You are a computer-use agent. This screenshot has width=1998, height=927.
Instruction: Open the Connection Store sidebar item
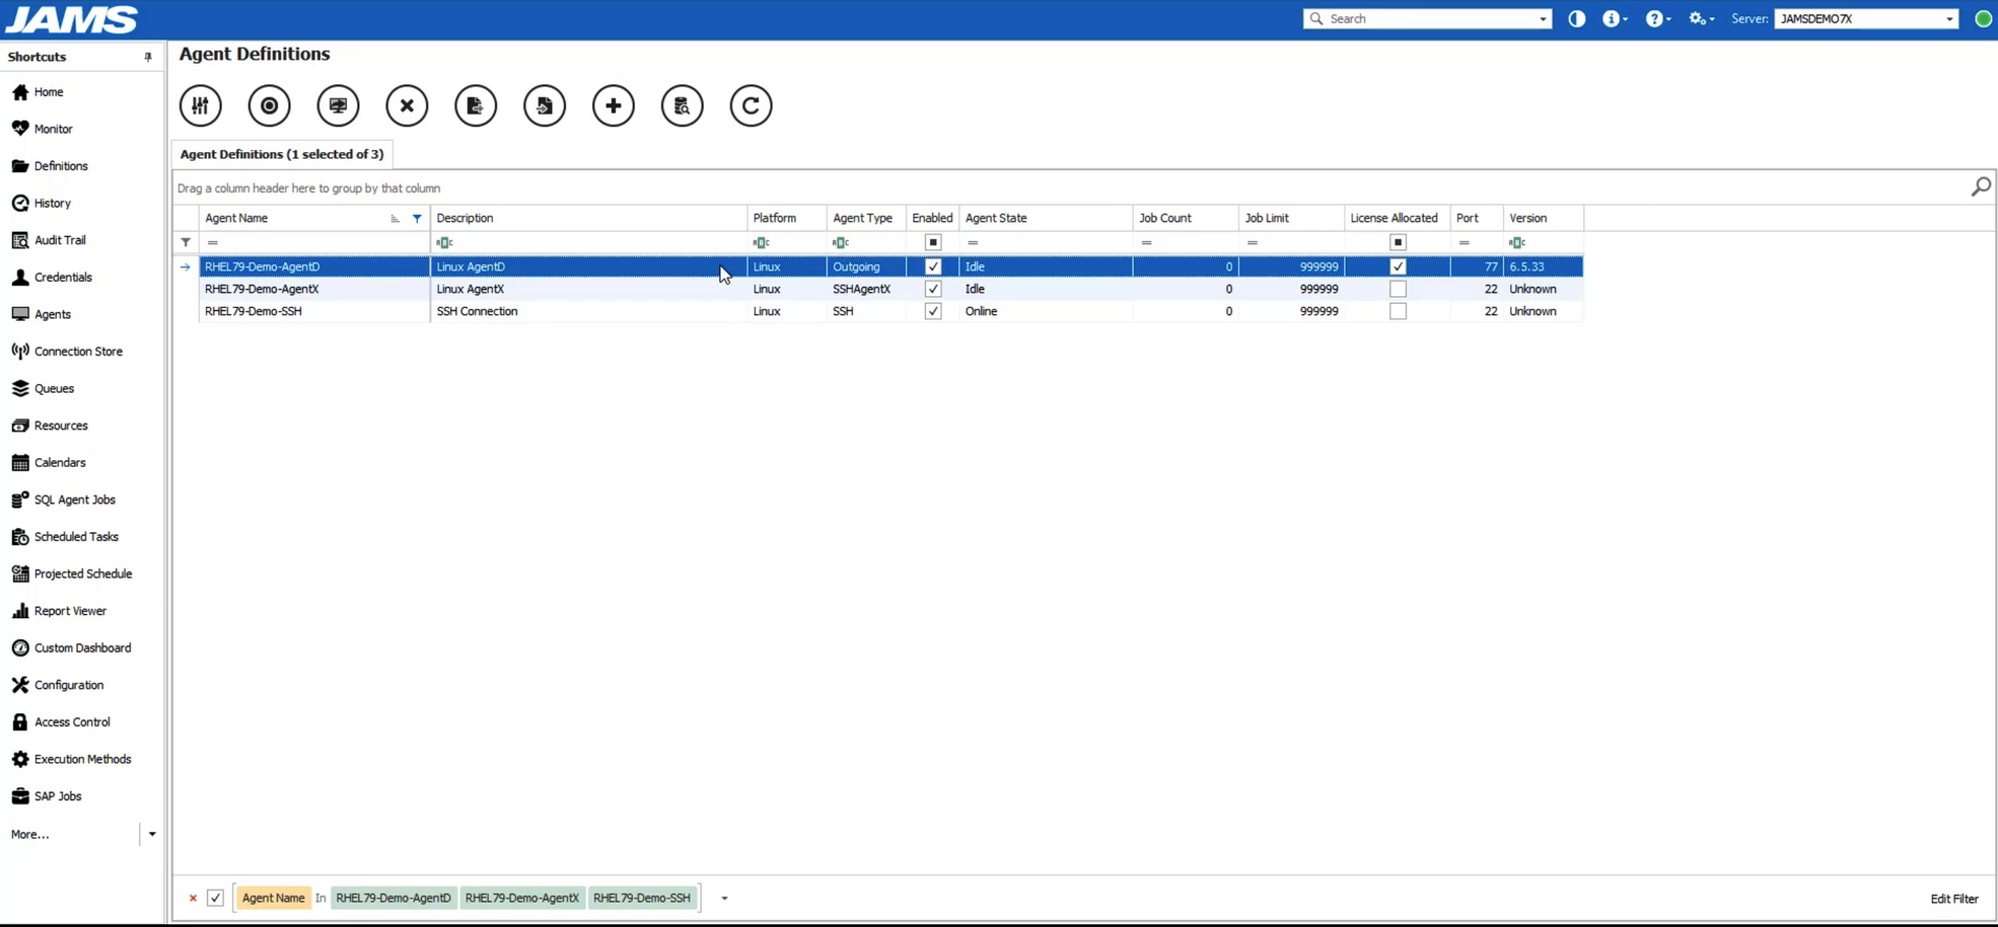point(78,350)
